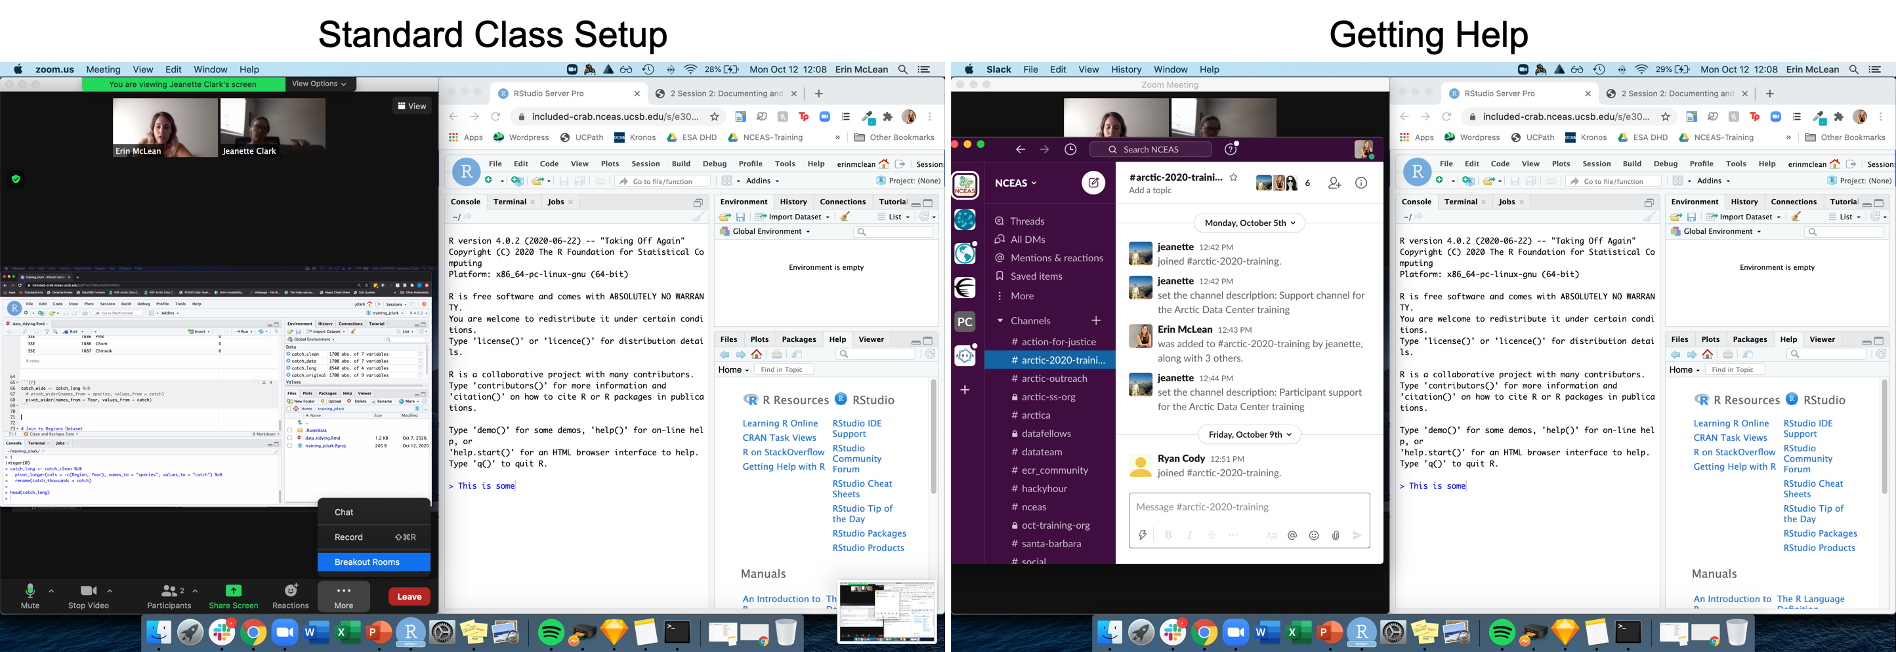Open Connections tab in Getting Help RStudio

pos(1793,202)
